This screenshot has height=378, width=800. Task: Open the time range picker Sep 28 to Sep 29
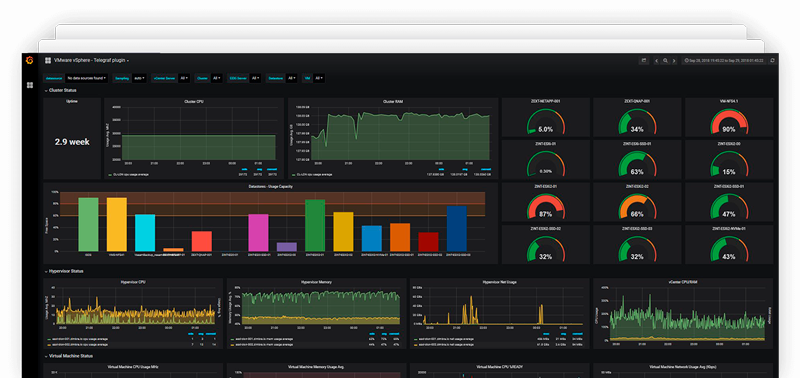pyautogui.click(x=724, y=60)
